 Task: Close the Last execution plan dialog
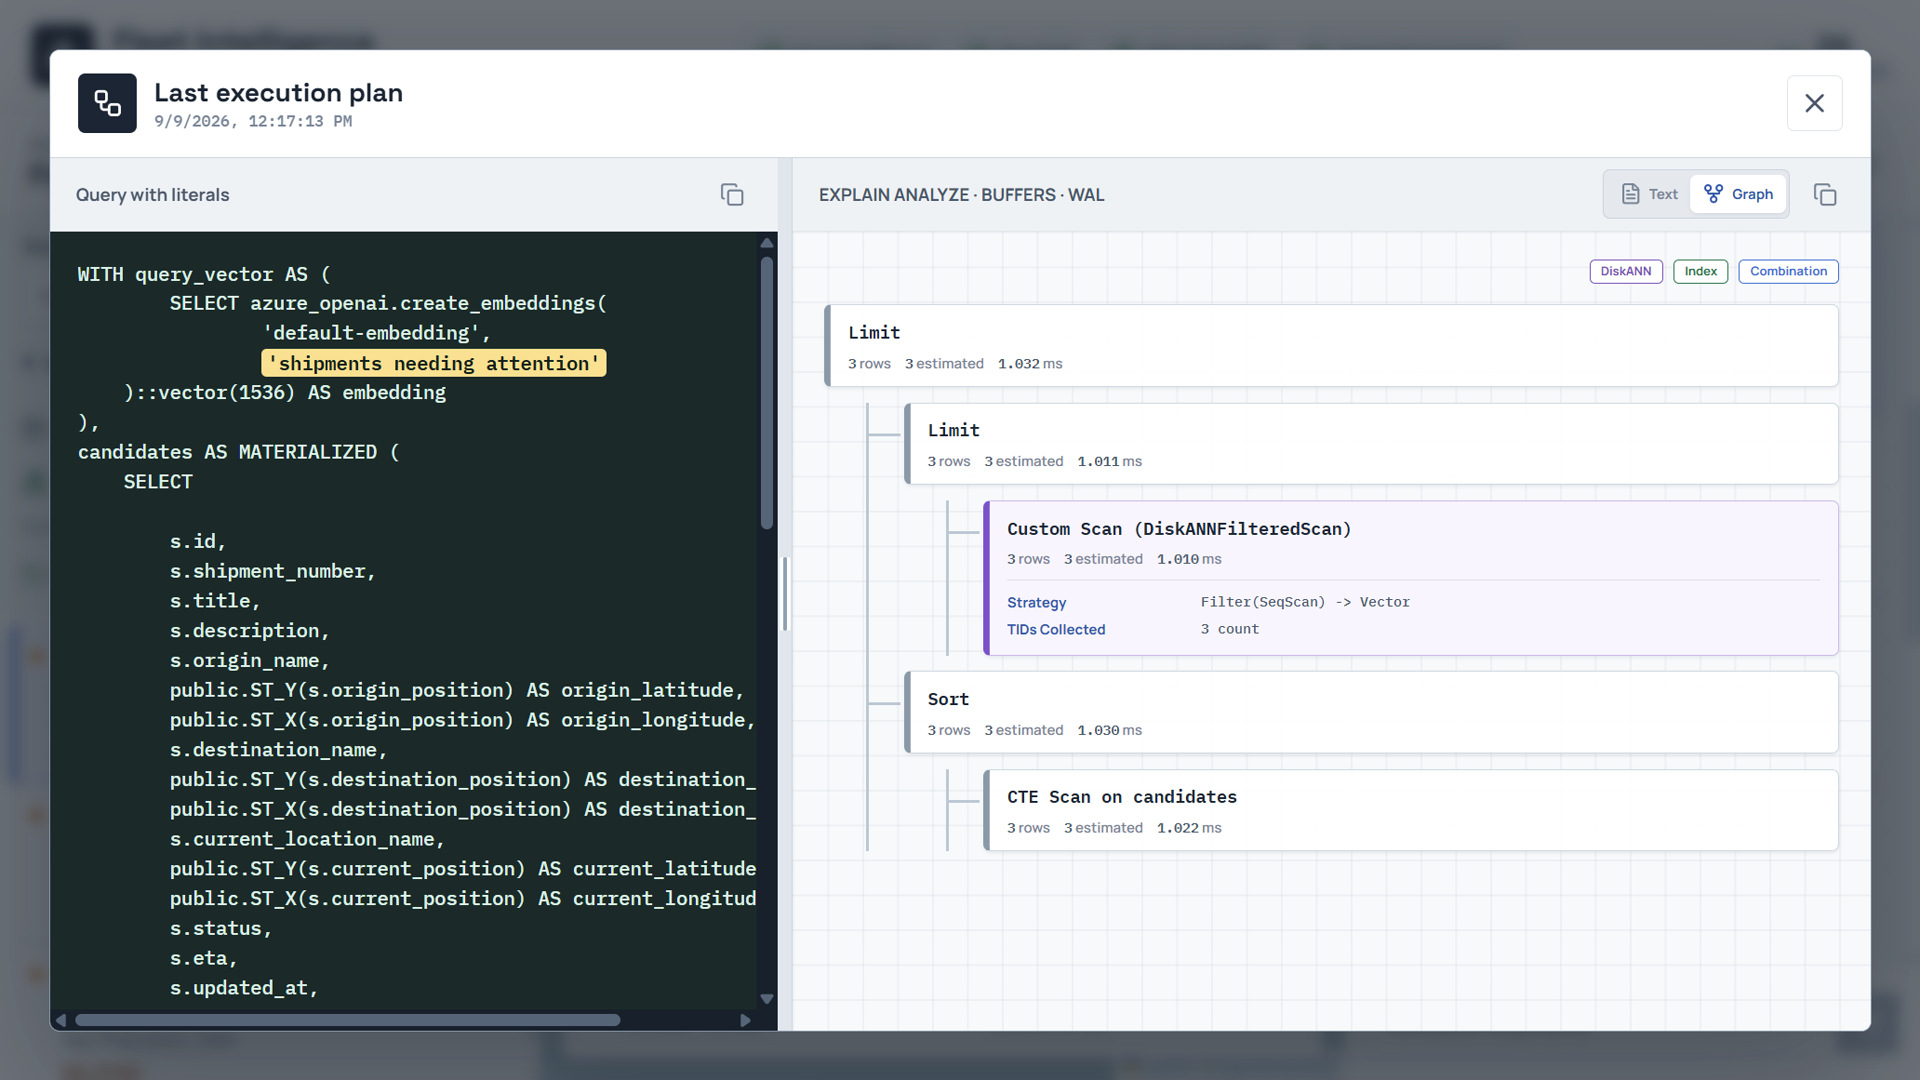pyautogui.click(x=1814, y=103)
